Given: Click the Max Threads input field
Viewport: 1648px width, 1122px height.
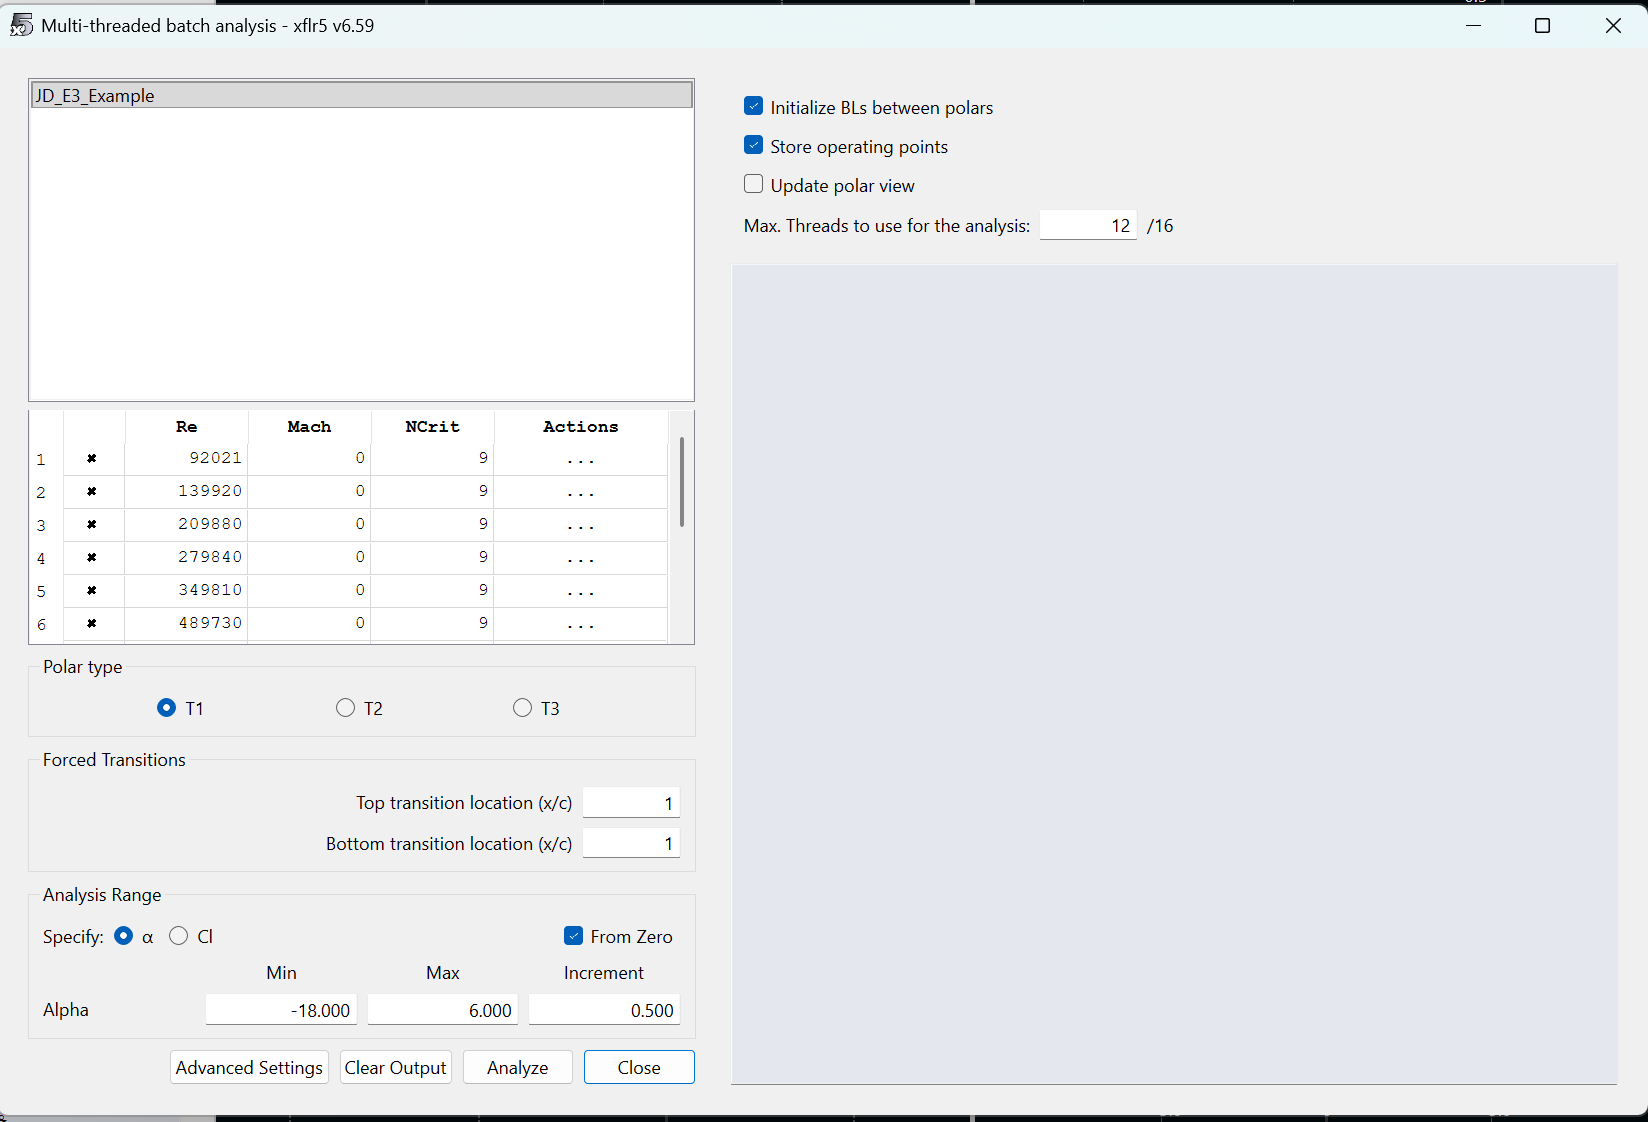Looking at the screenshot, I should (x=1087, y=226).
